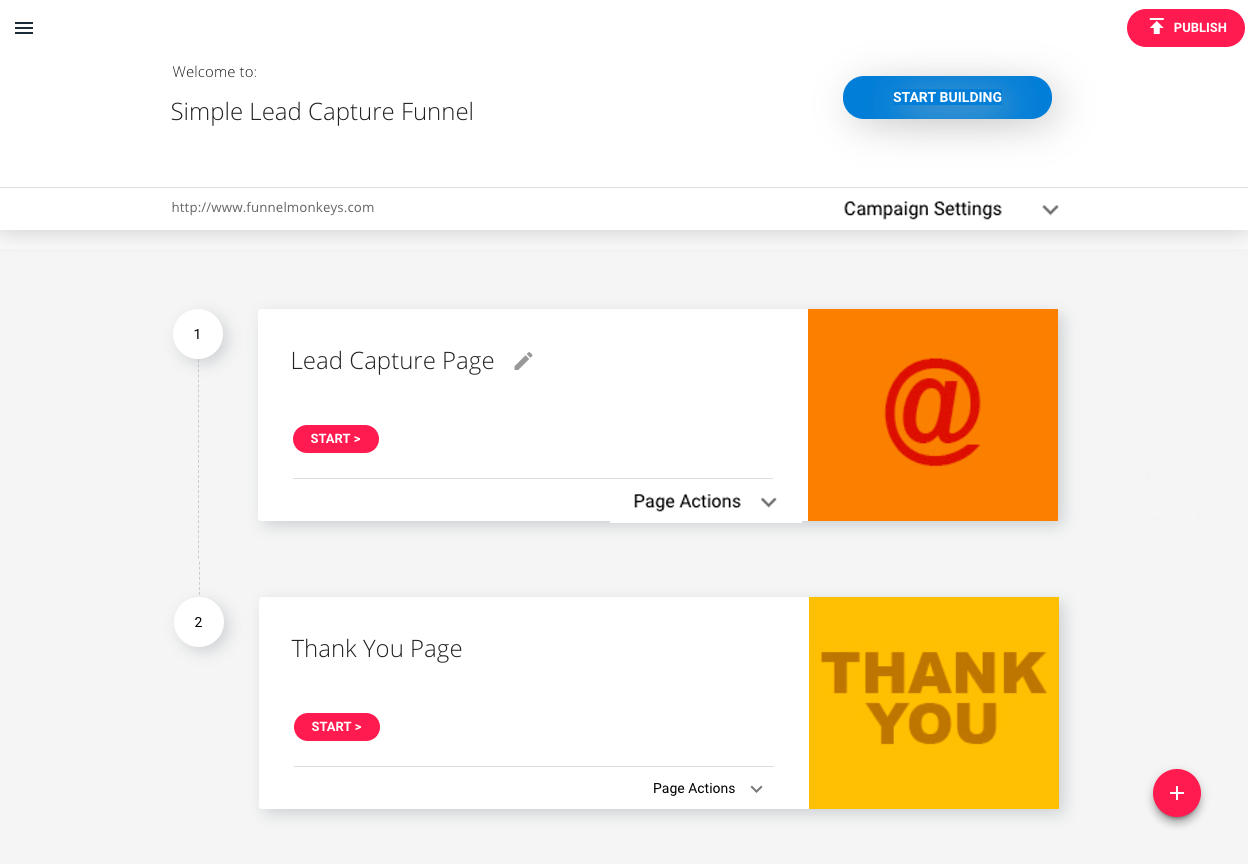Click the Start Building button
The height and width of the screenshot is (864, 1248).
[947, 97]
